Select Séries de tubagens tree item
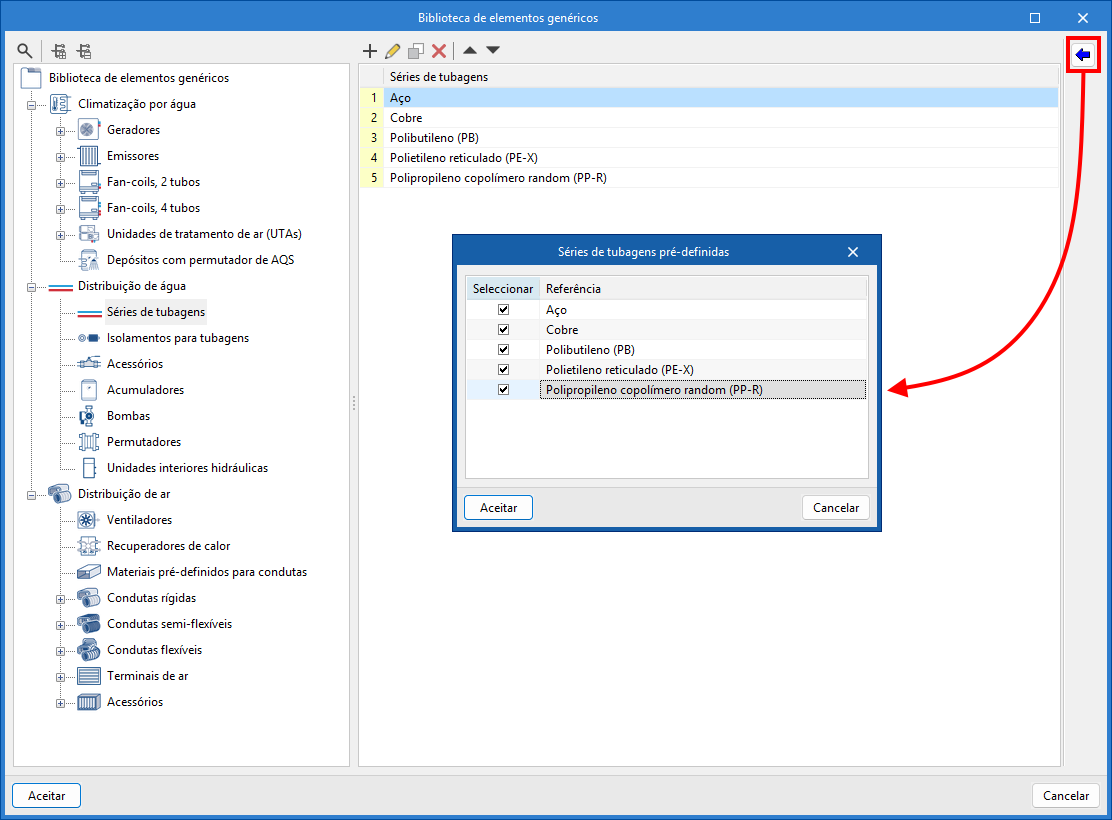Image resolution: width=1112 pixels, height=820 pixels. (156, 312)
